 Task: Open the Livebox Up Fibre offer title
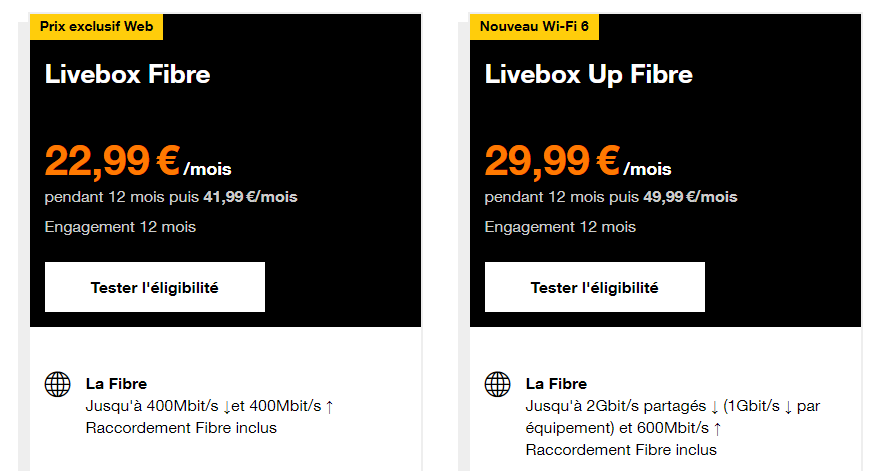(x=588, y=74)
